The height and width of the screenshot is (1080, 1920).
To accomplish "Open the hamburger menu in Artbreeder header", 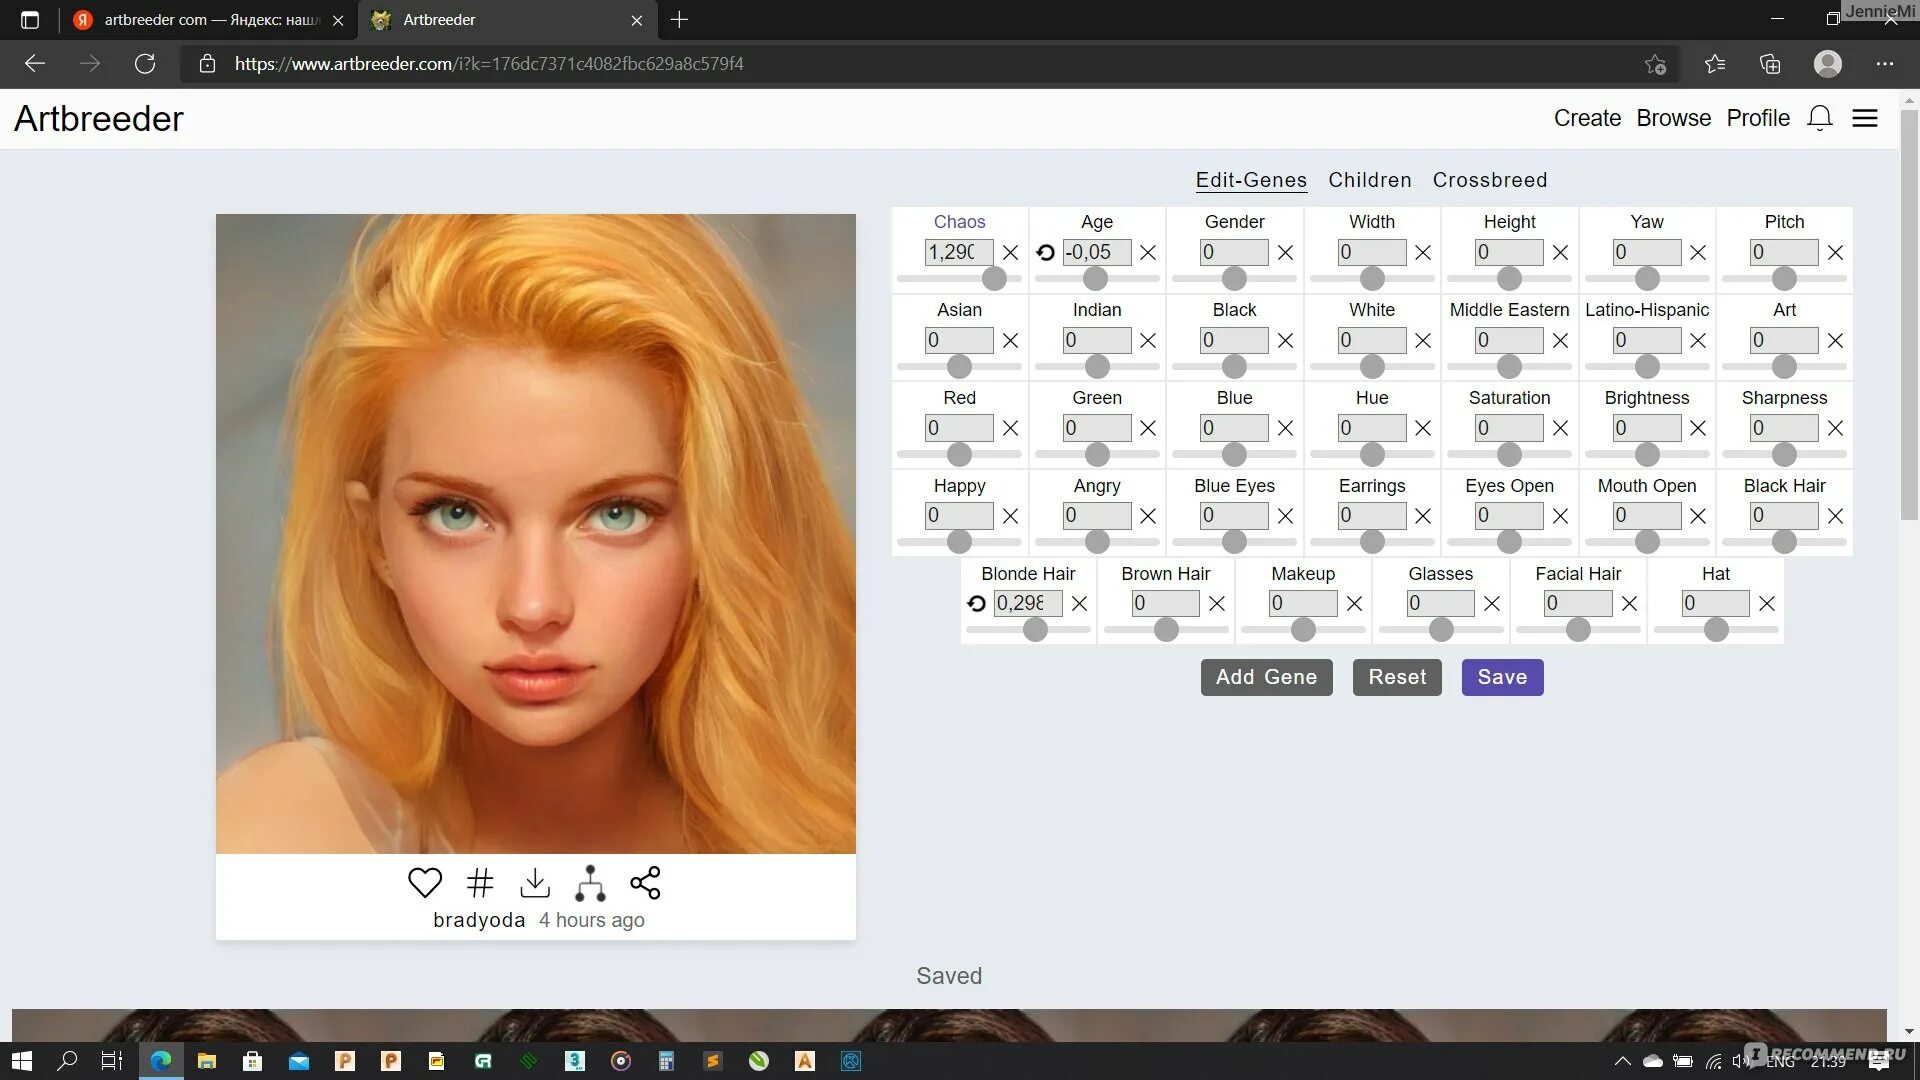I will point(1865,118).
